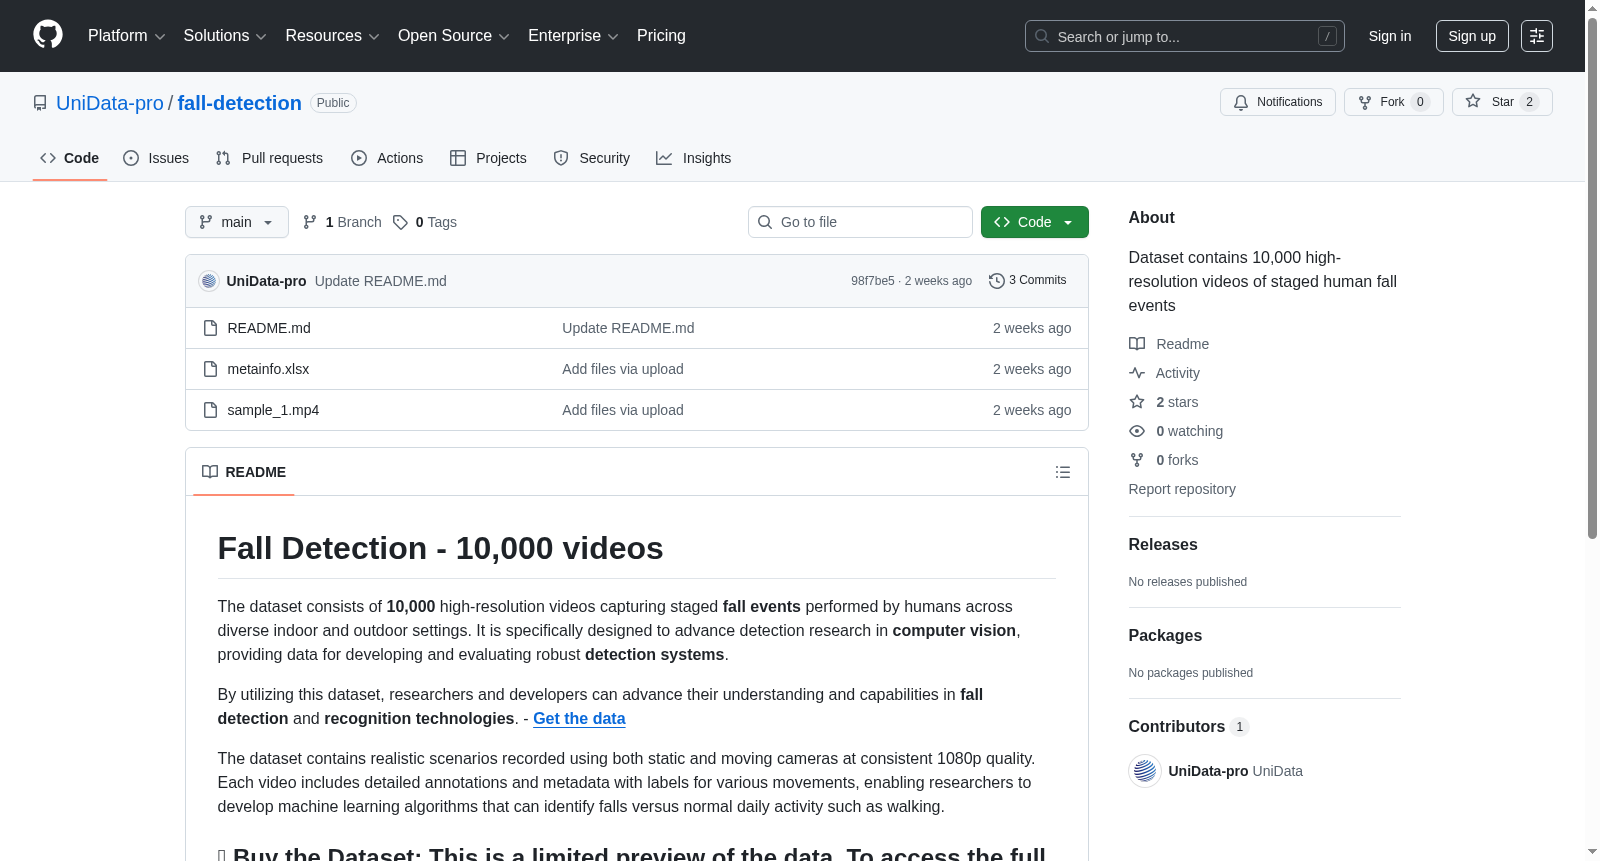Switch to the Actions tab
Screen dimensions: 1600x861
(387, 158)
